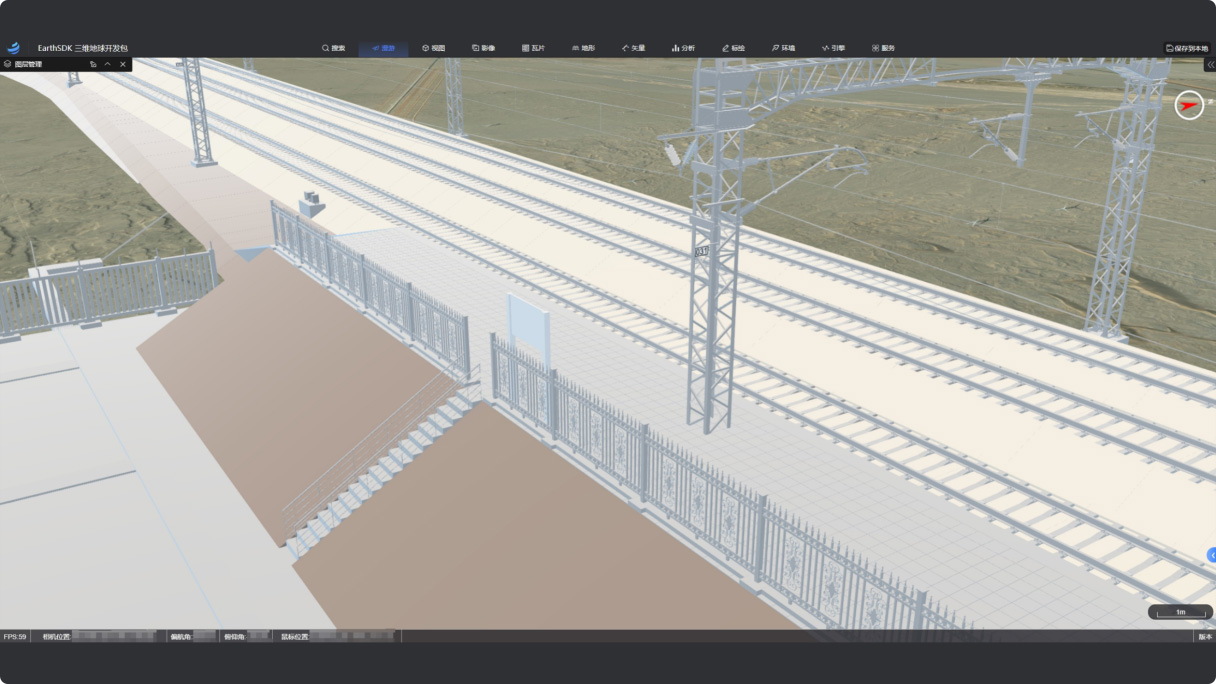
Task: Open the 服务 (Services) menu
Action: (x=883, y=48)
